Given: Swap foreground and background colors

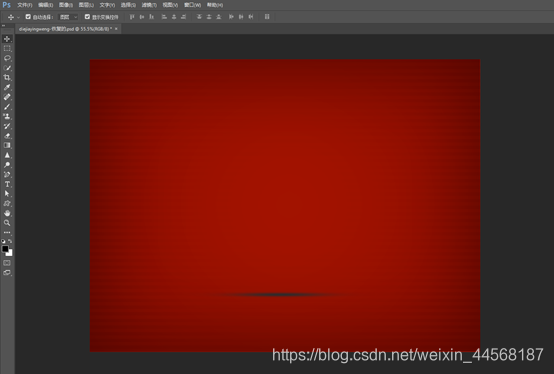Looking at the screenshot, I should [10, 241].
